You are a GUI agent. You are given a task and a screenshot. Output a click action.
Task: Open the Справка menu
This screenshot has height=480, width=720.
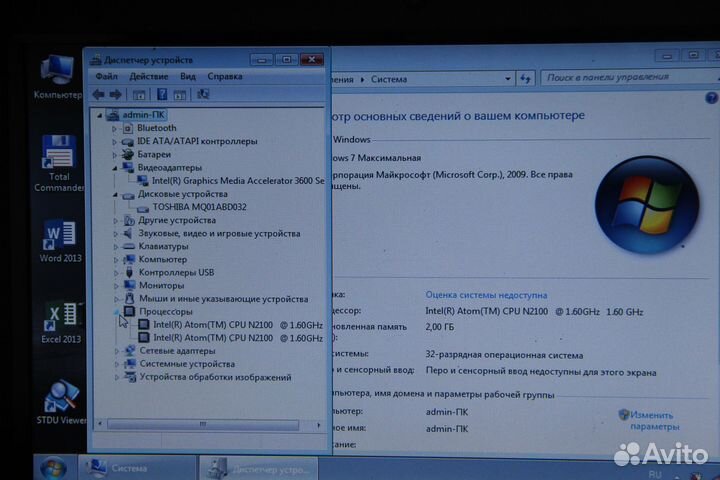225,76
